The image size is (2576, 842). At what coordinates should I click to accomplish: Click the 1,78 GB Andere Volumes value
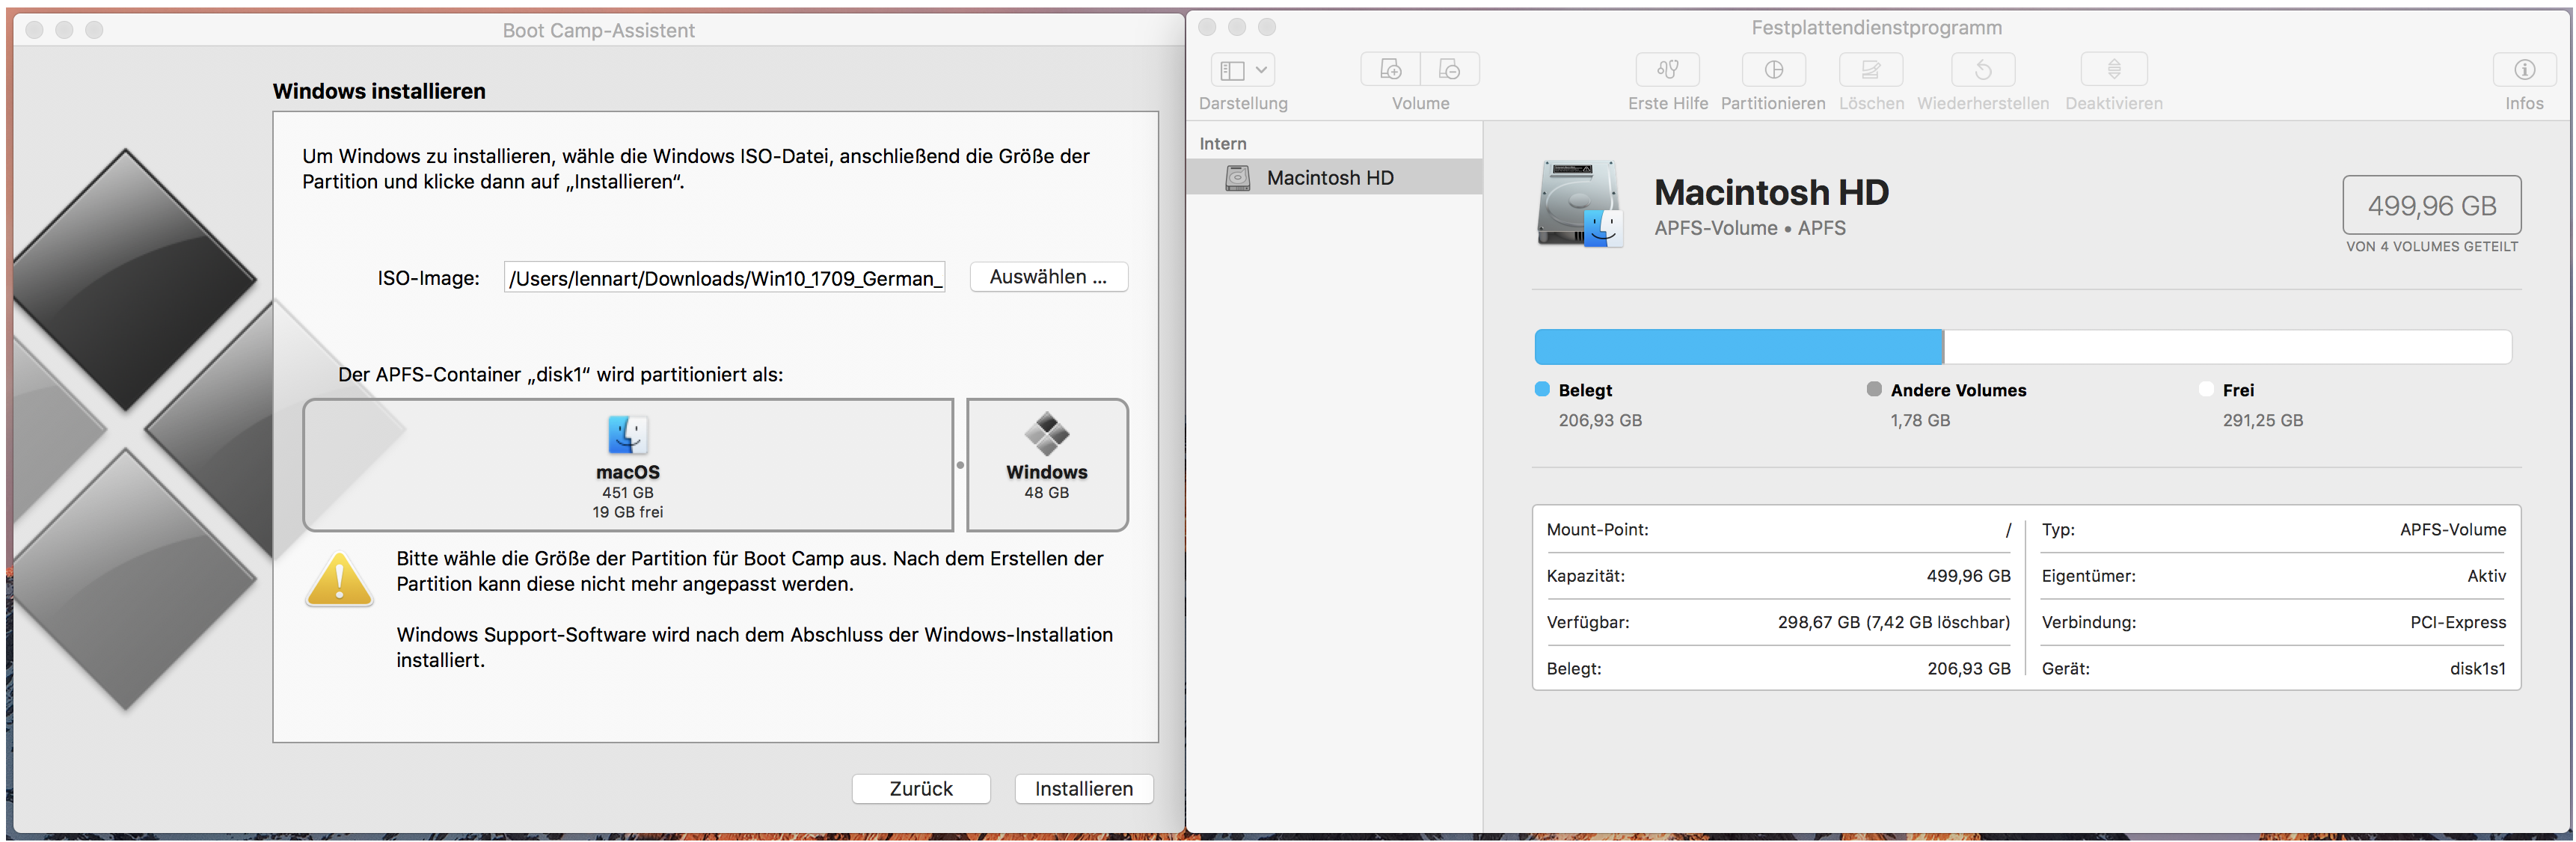point(1920,420)
